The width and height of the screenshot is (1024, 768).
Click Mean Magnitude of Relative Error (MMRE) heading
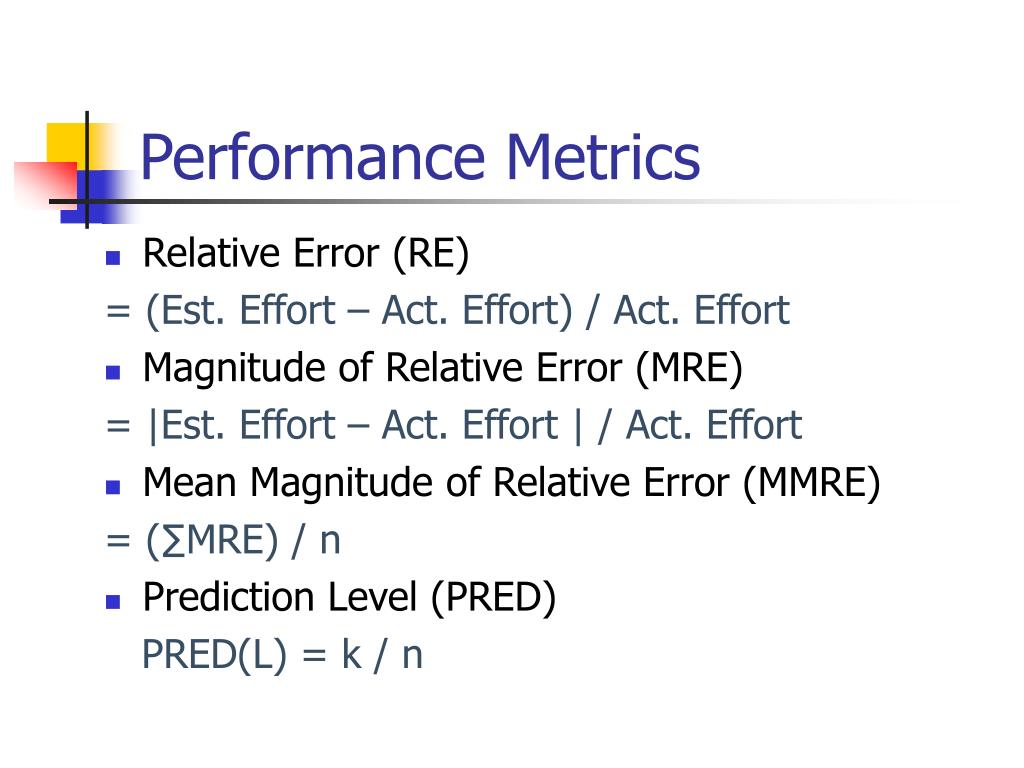click(x=511, y=483)
